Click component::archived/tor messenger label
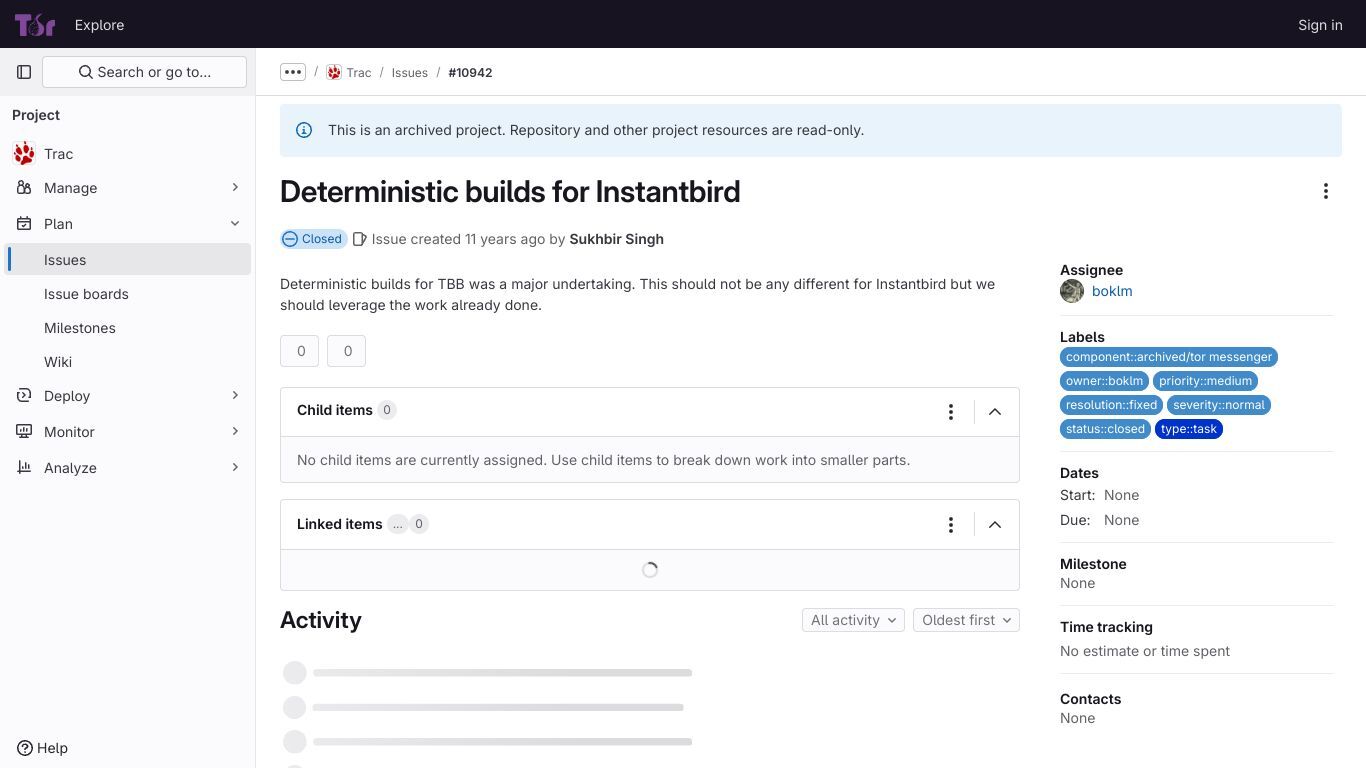 [1169, 357]
